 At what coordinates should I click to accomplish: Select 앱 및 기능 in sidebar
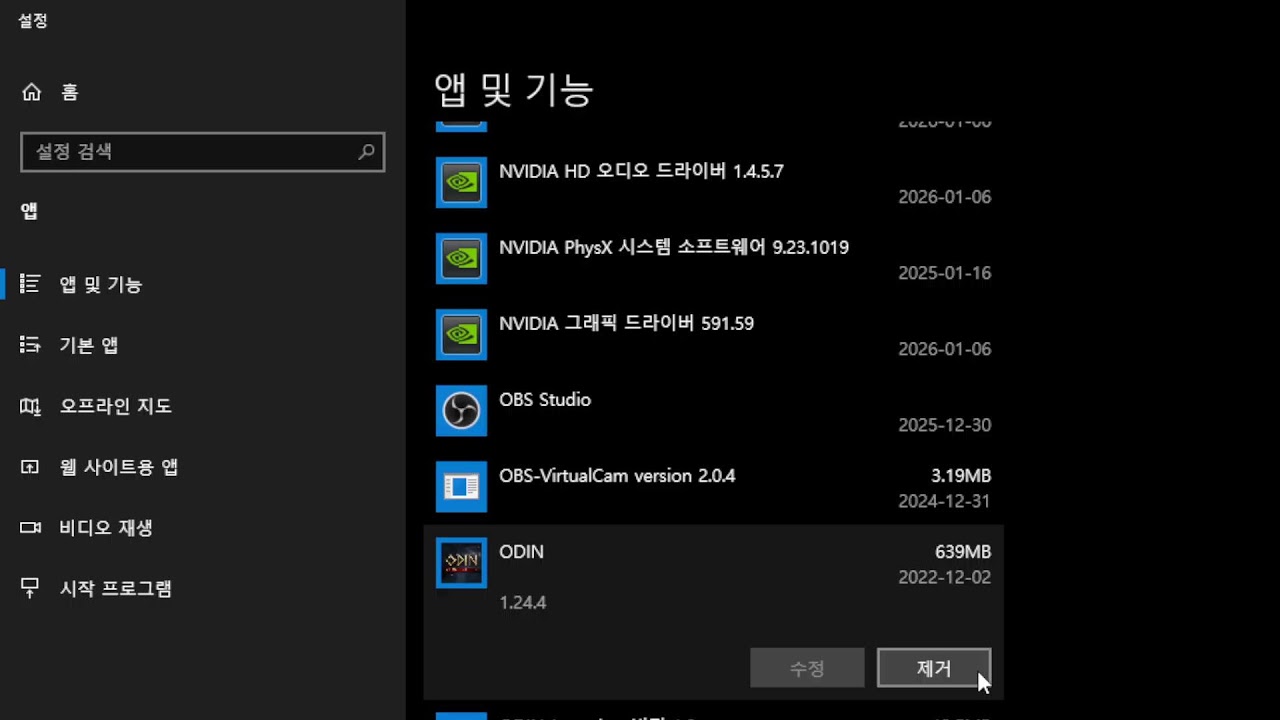coord(202,284)
